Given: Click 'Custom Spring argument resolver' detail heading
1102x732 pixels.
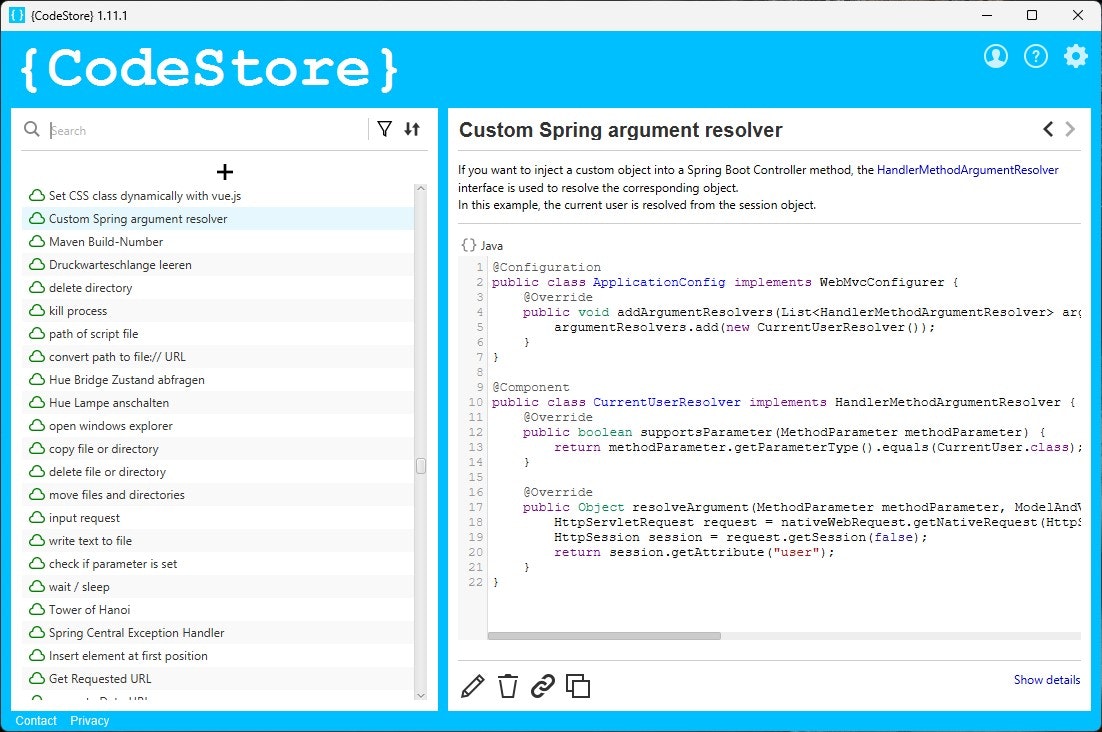Looking at the screenshot, I should pyautogui.click(x=620, y=130).
